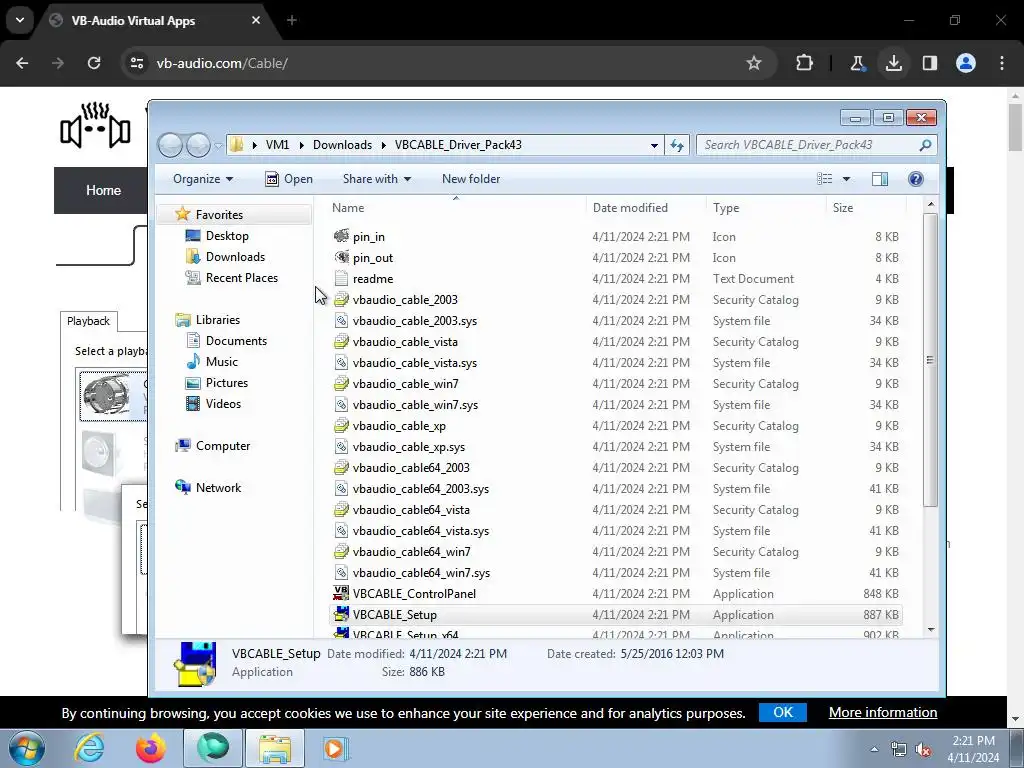The width and height of the screenshot is (1024, 768).
Task: Open the Videos library
Action: [223, 404]
